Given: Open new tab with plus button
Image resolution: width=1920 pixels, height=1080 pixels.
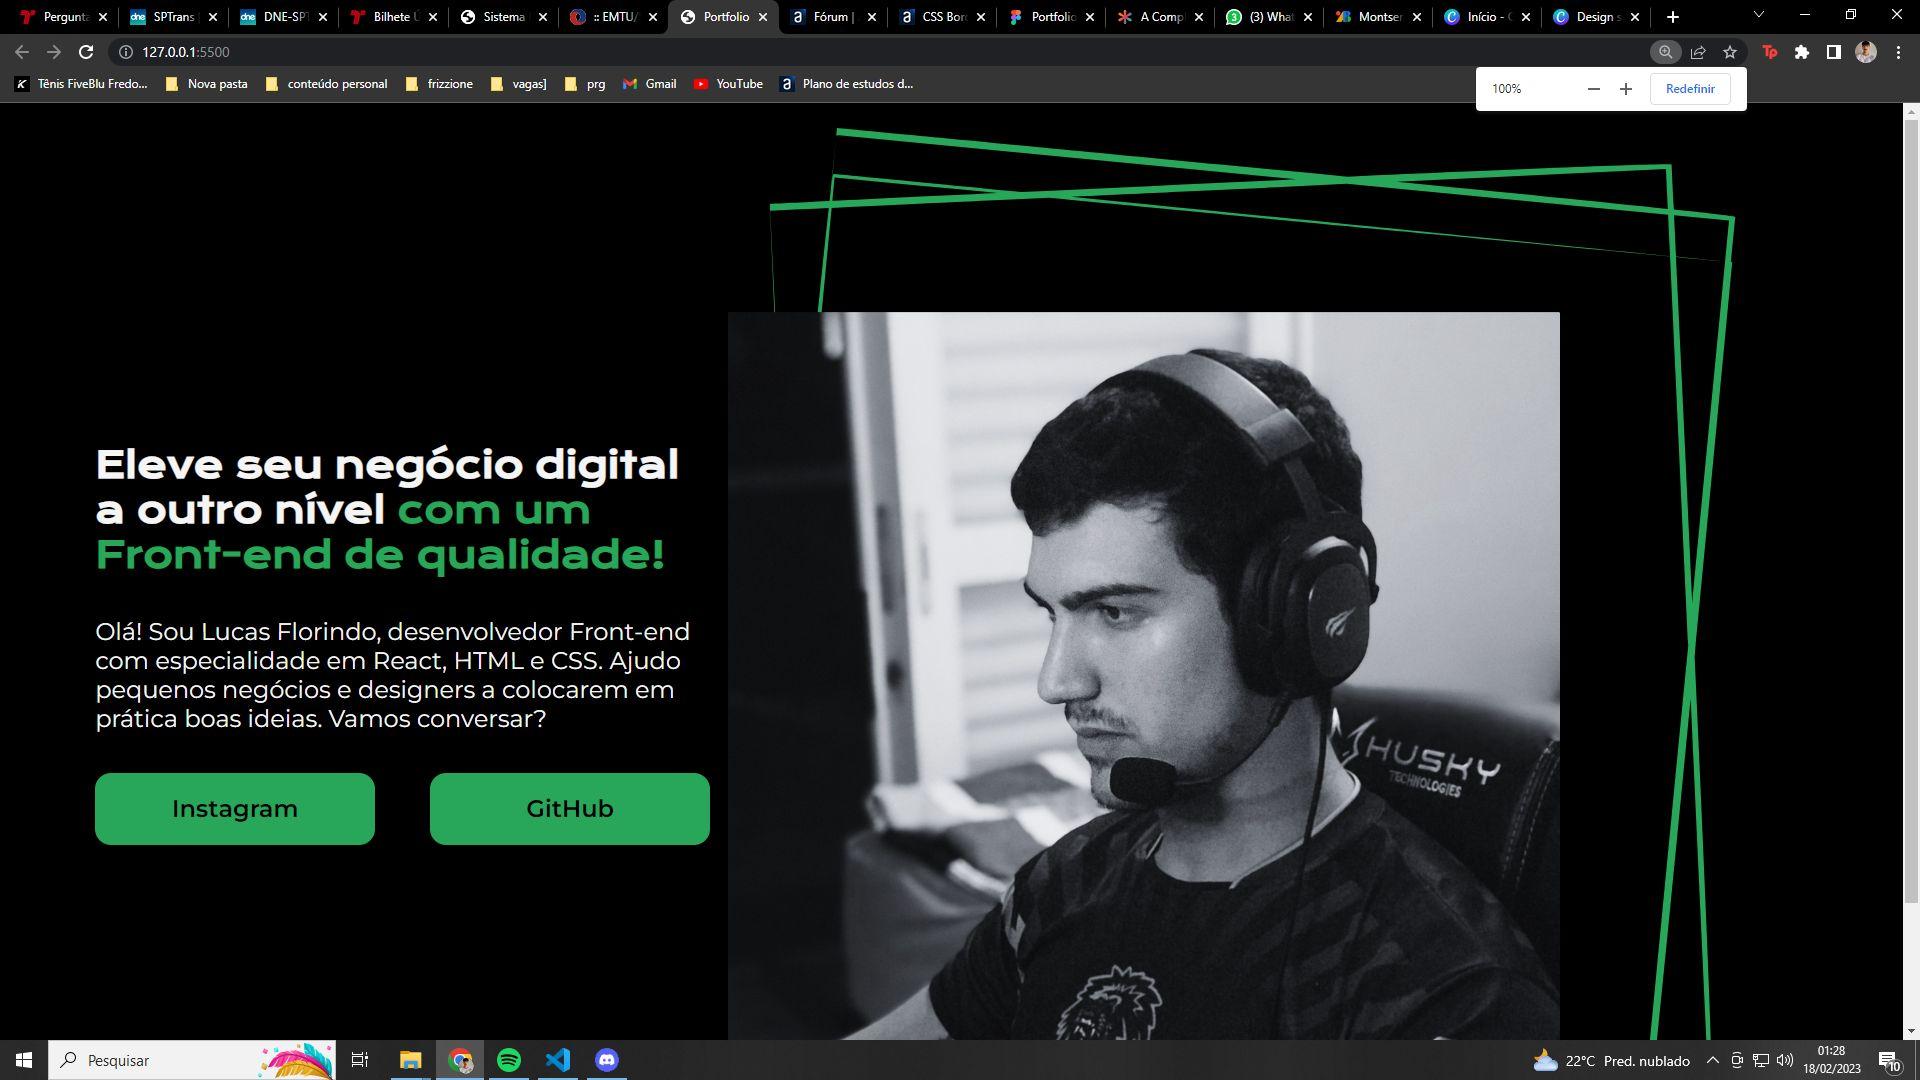Looking at the screenshot, I should click(x=1673, y=17).
